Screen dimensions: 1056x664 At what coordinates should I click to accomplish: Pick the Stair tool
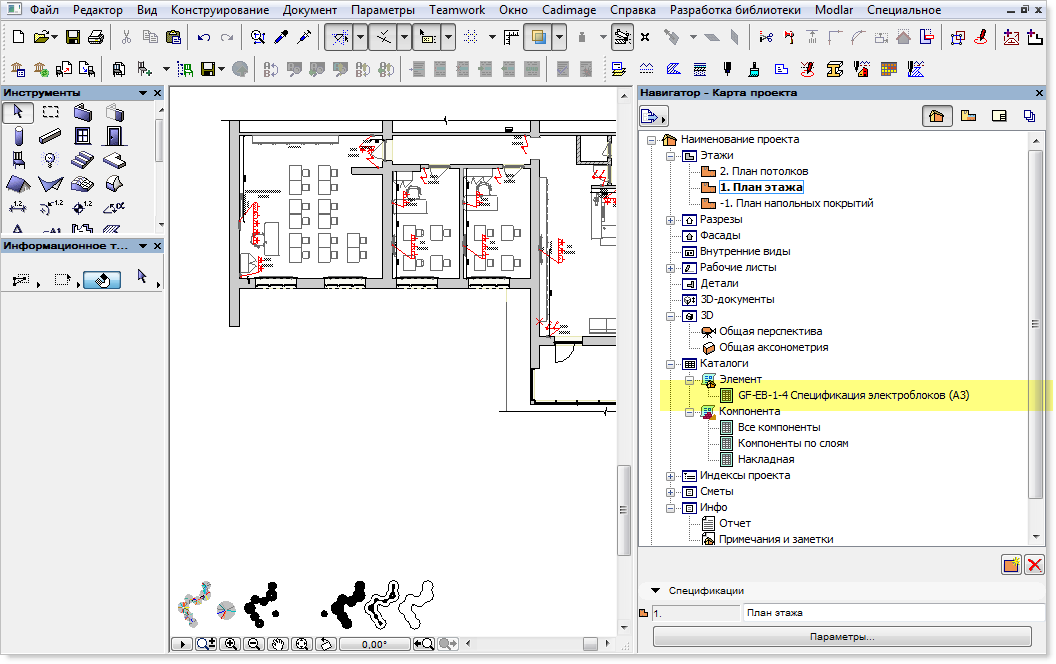83,160
